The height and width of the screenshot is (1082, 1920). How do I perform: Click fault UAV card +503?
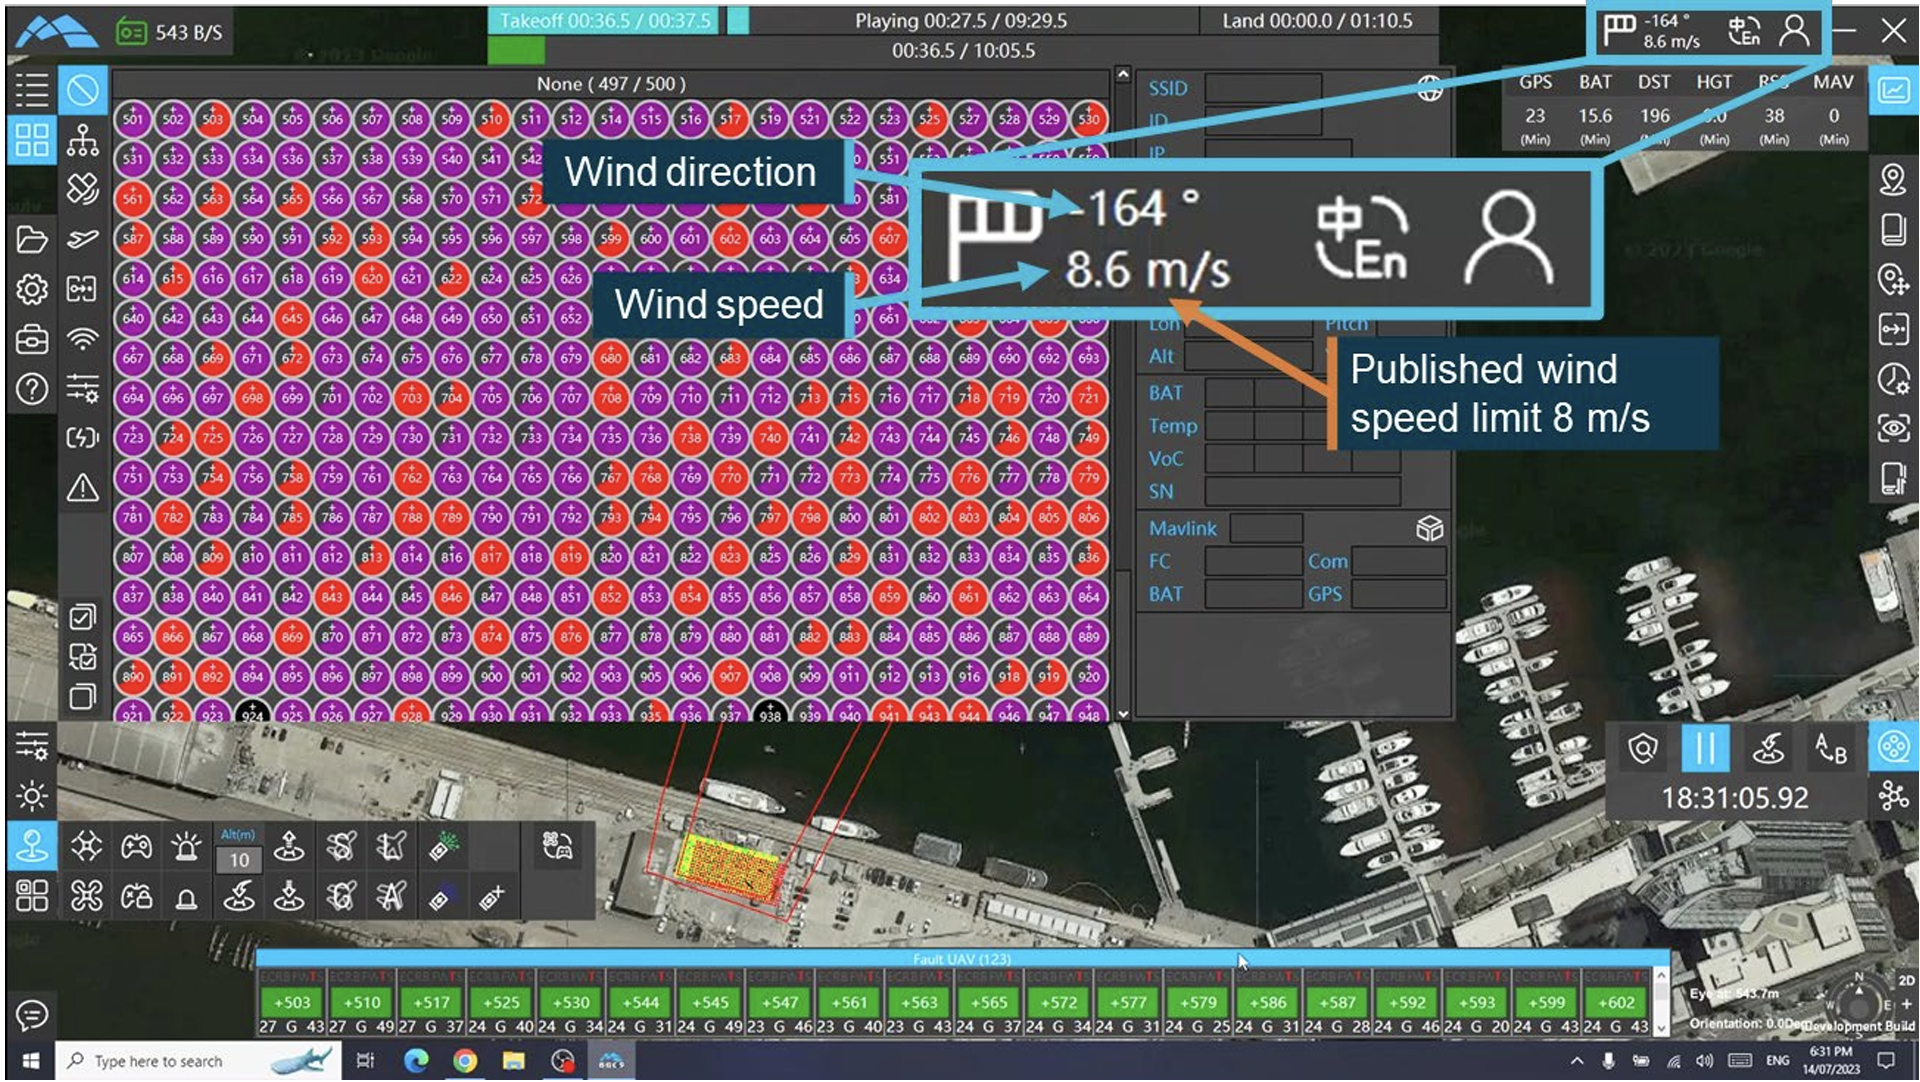point(291,1002)
